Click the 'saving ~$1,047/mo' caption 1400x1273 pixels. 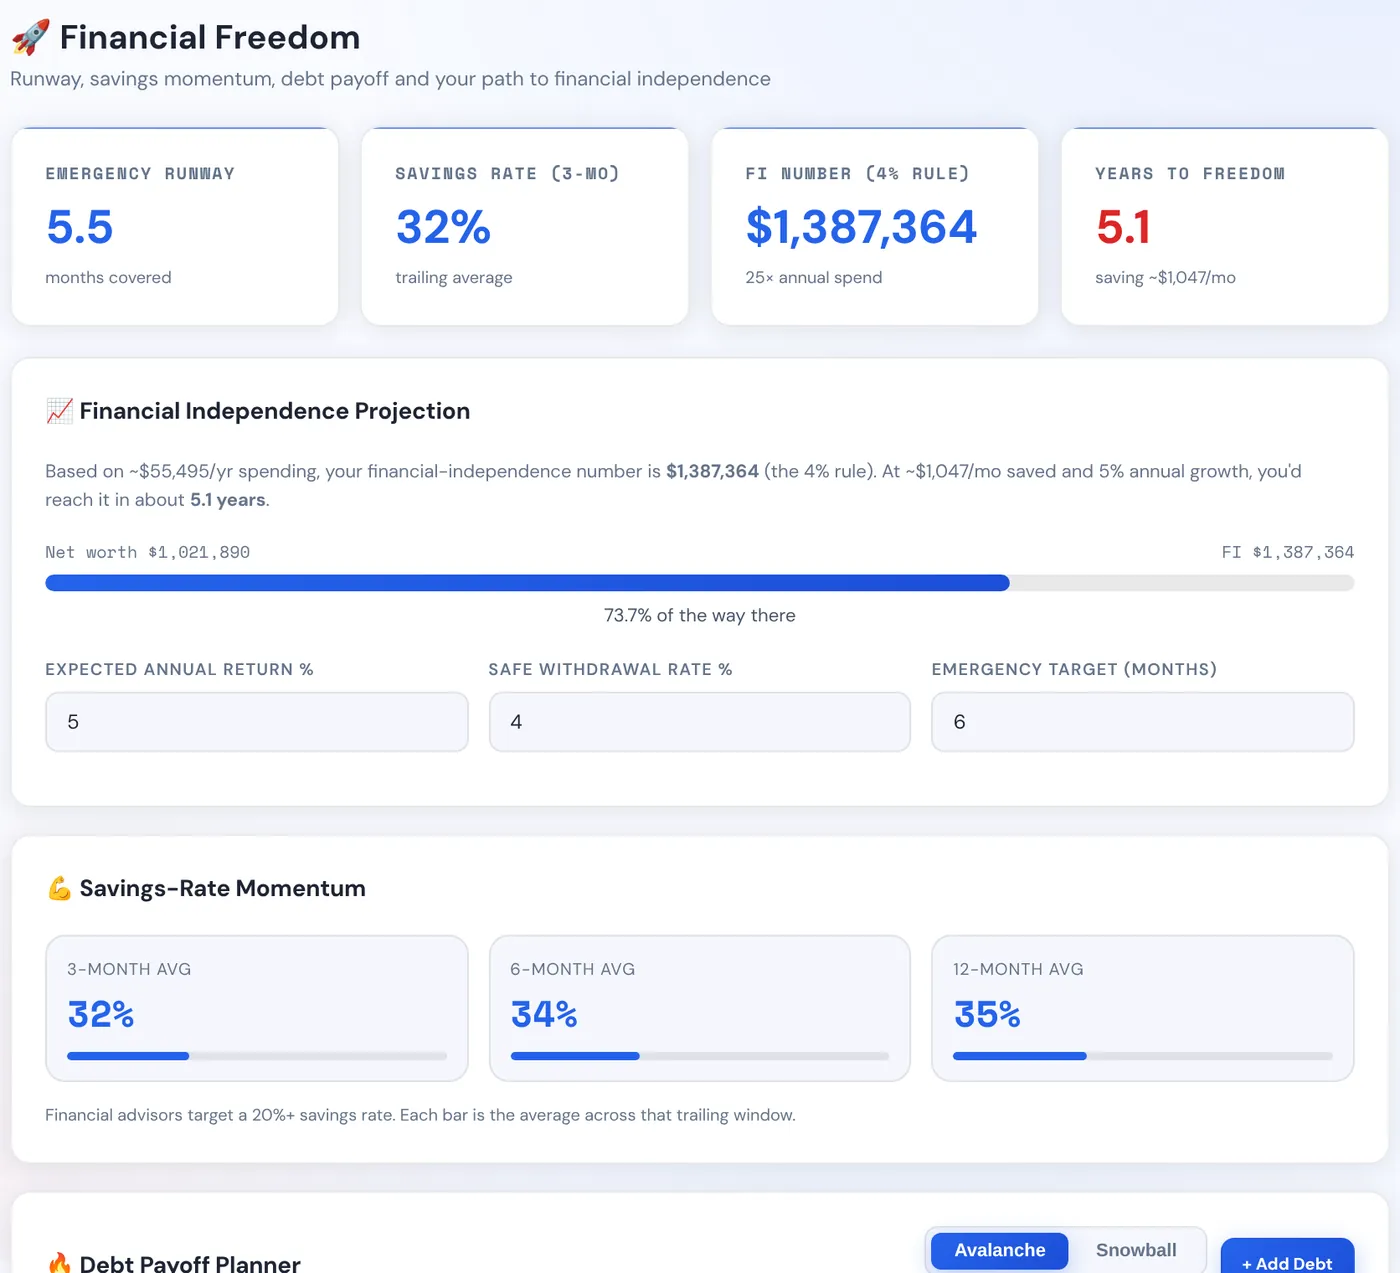point(1165,277)
